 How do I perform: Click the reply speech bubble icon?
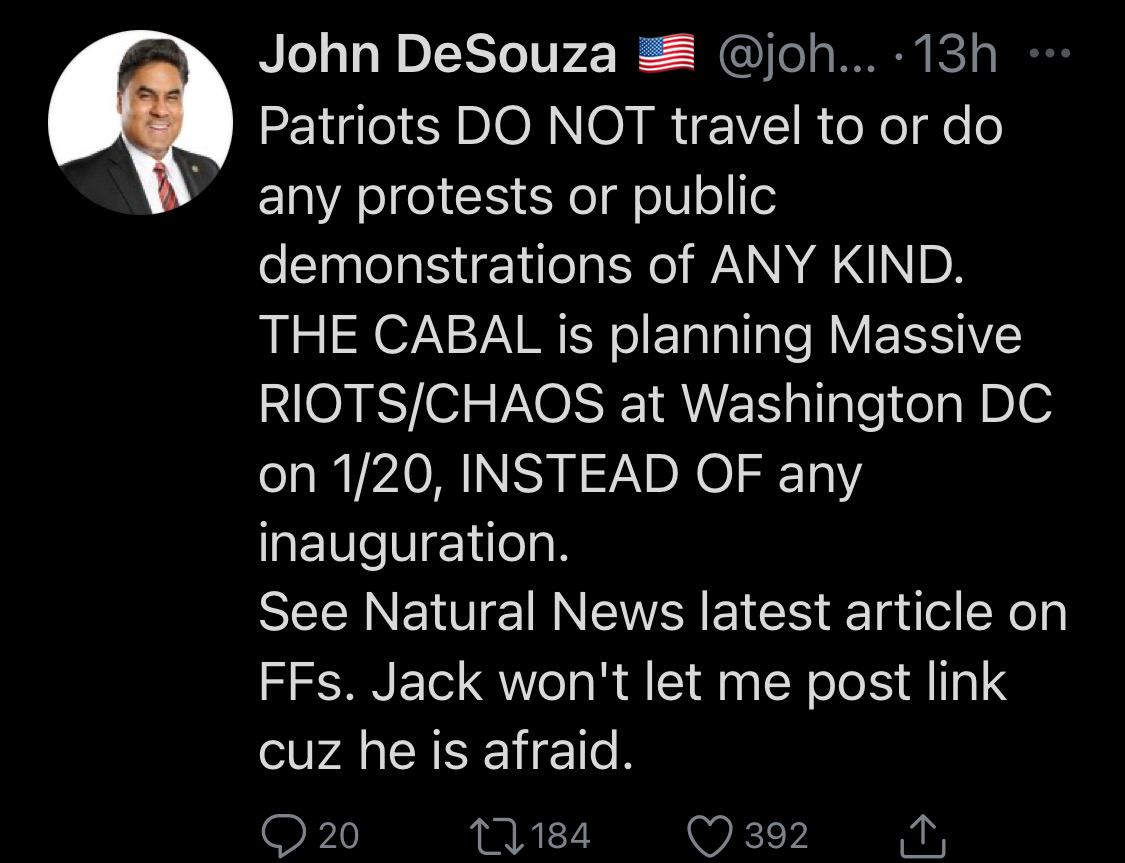[x=283, y=834]
